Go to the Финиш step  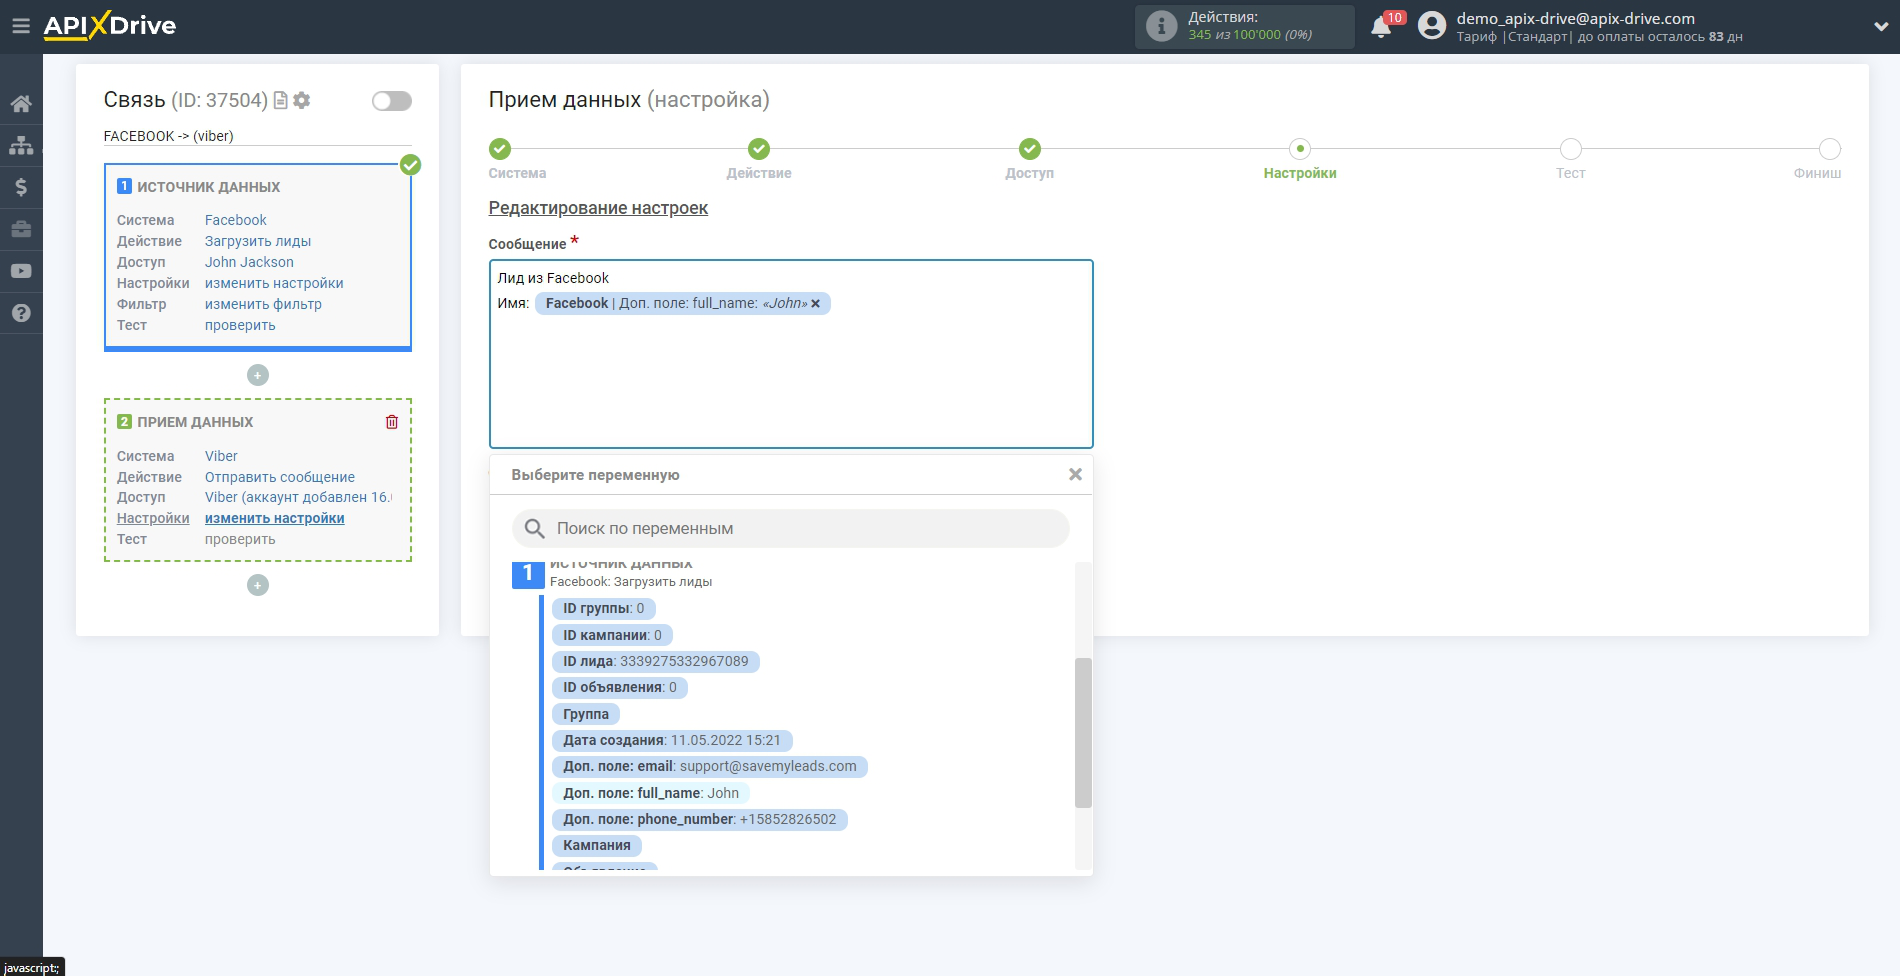click(x=1830, y=149)
